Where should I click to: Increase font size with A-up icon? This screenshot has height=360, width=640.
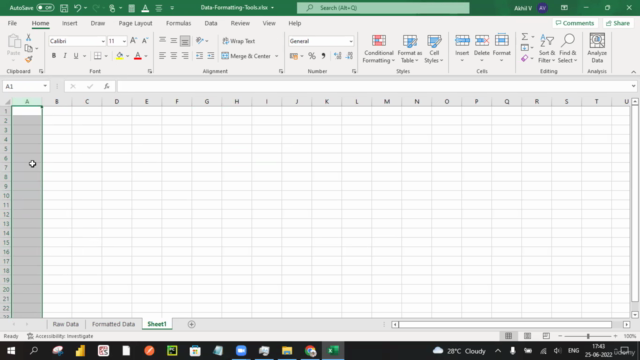133,41
